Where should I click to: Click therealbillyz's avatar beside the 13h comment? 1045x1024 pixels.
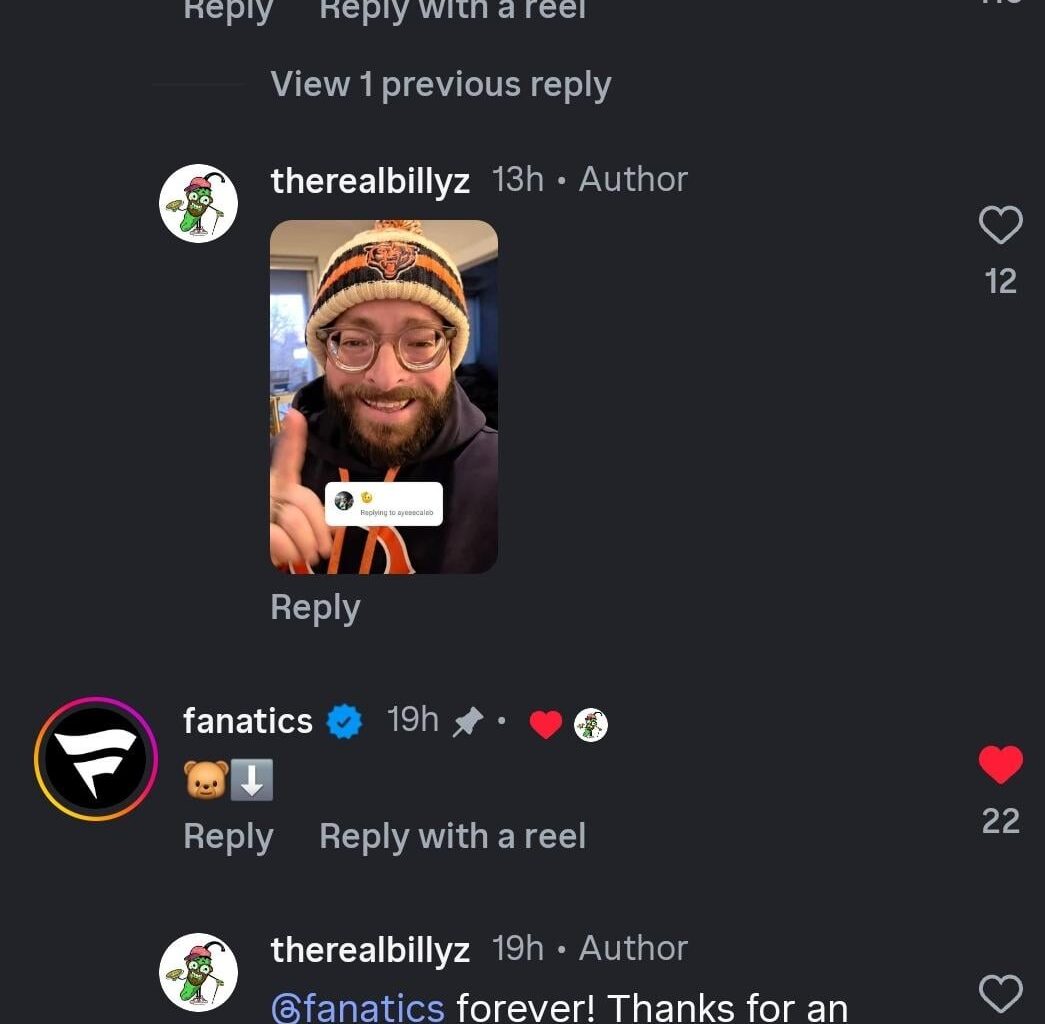198,203
